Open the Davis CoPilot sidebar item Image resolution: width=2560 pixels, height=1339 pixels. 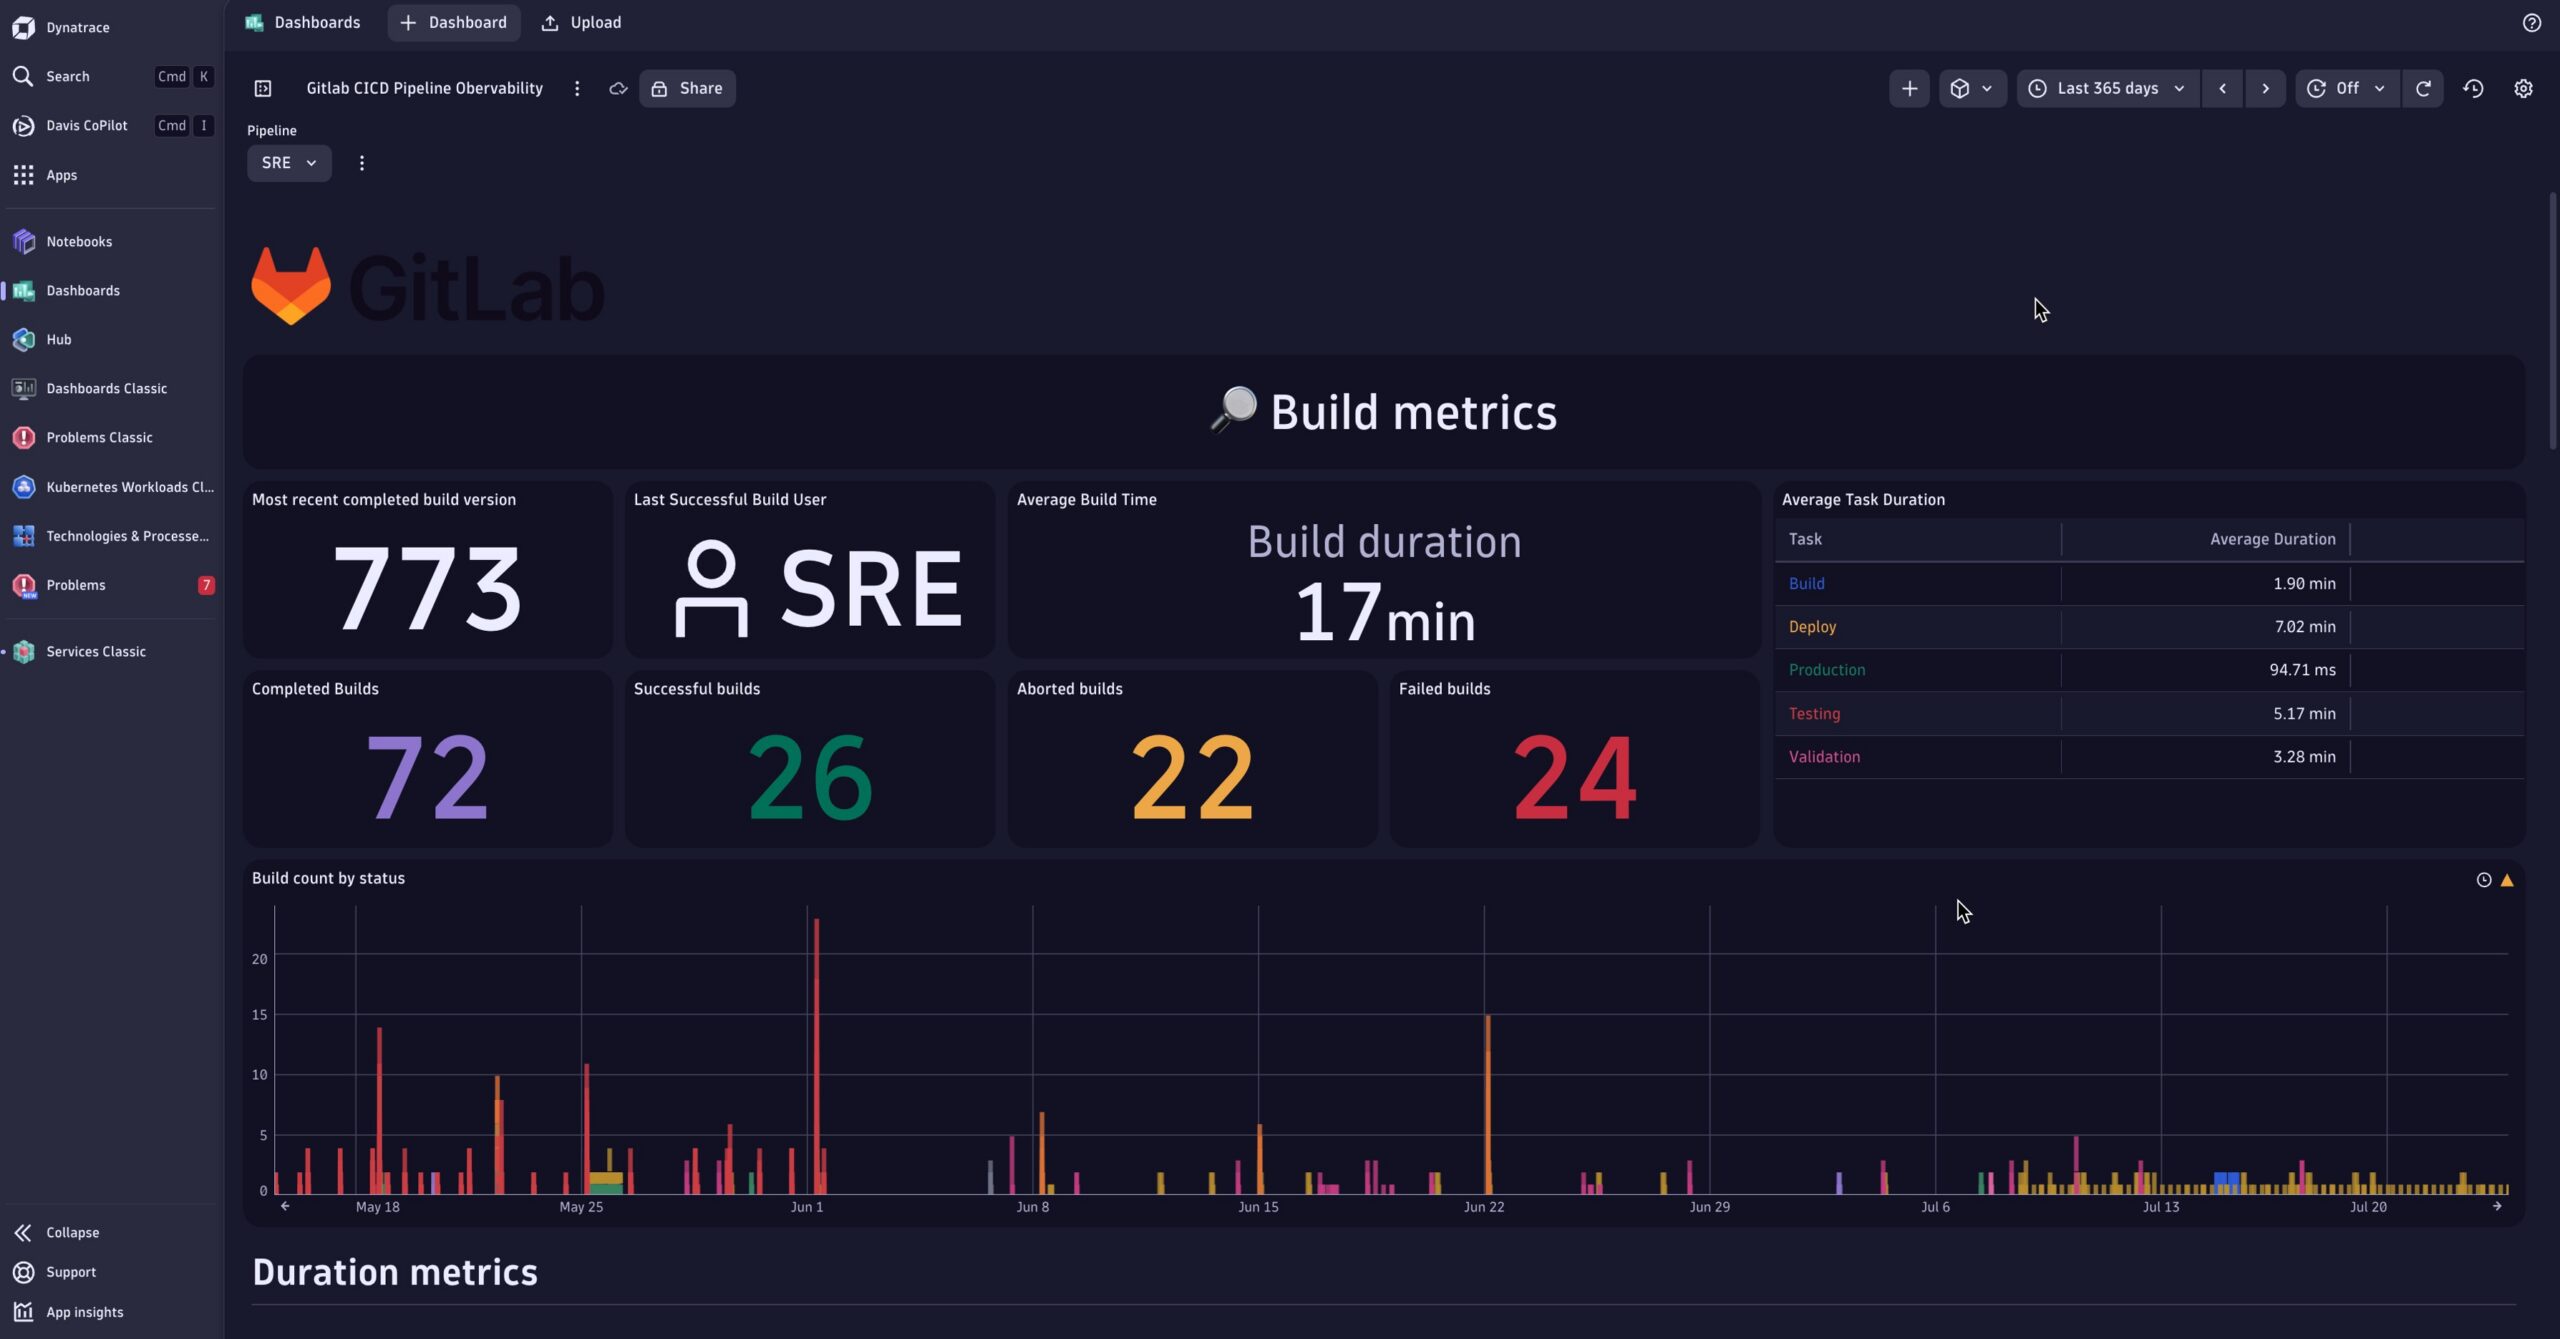click(86, 125)
